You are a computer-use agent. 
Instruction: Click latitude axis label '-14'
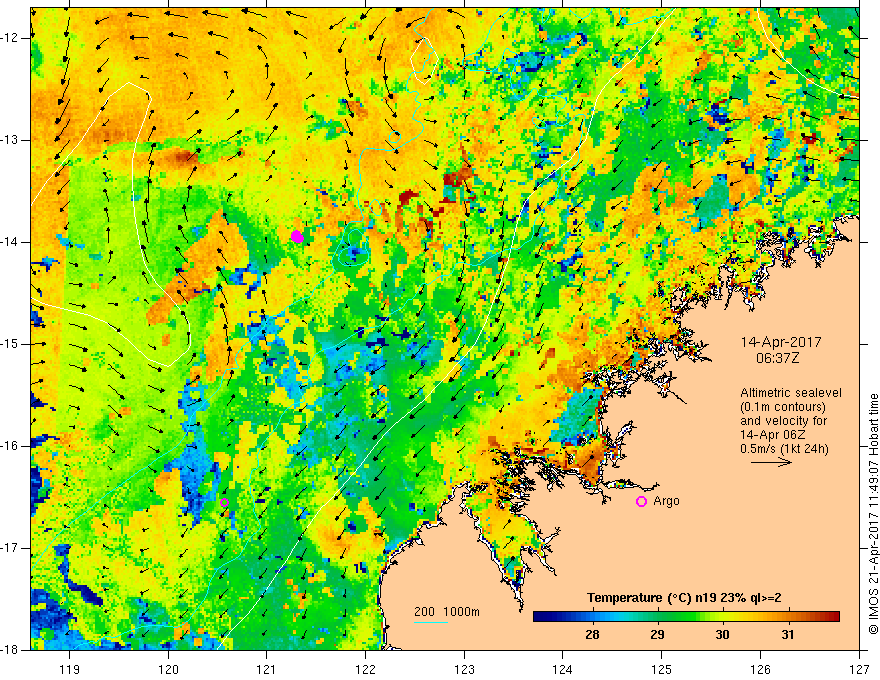click(10, 242)
